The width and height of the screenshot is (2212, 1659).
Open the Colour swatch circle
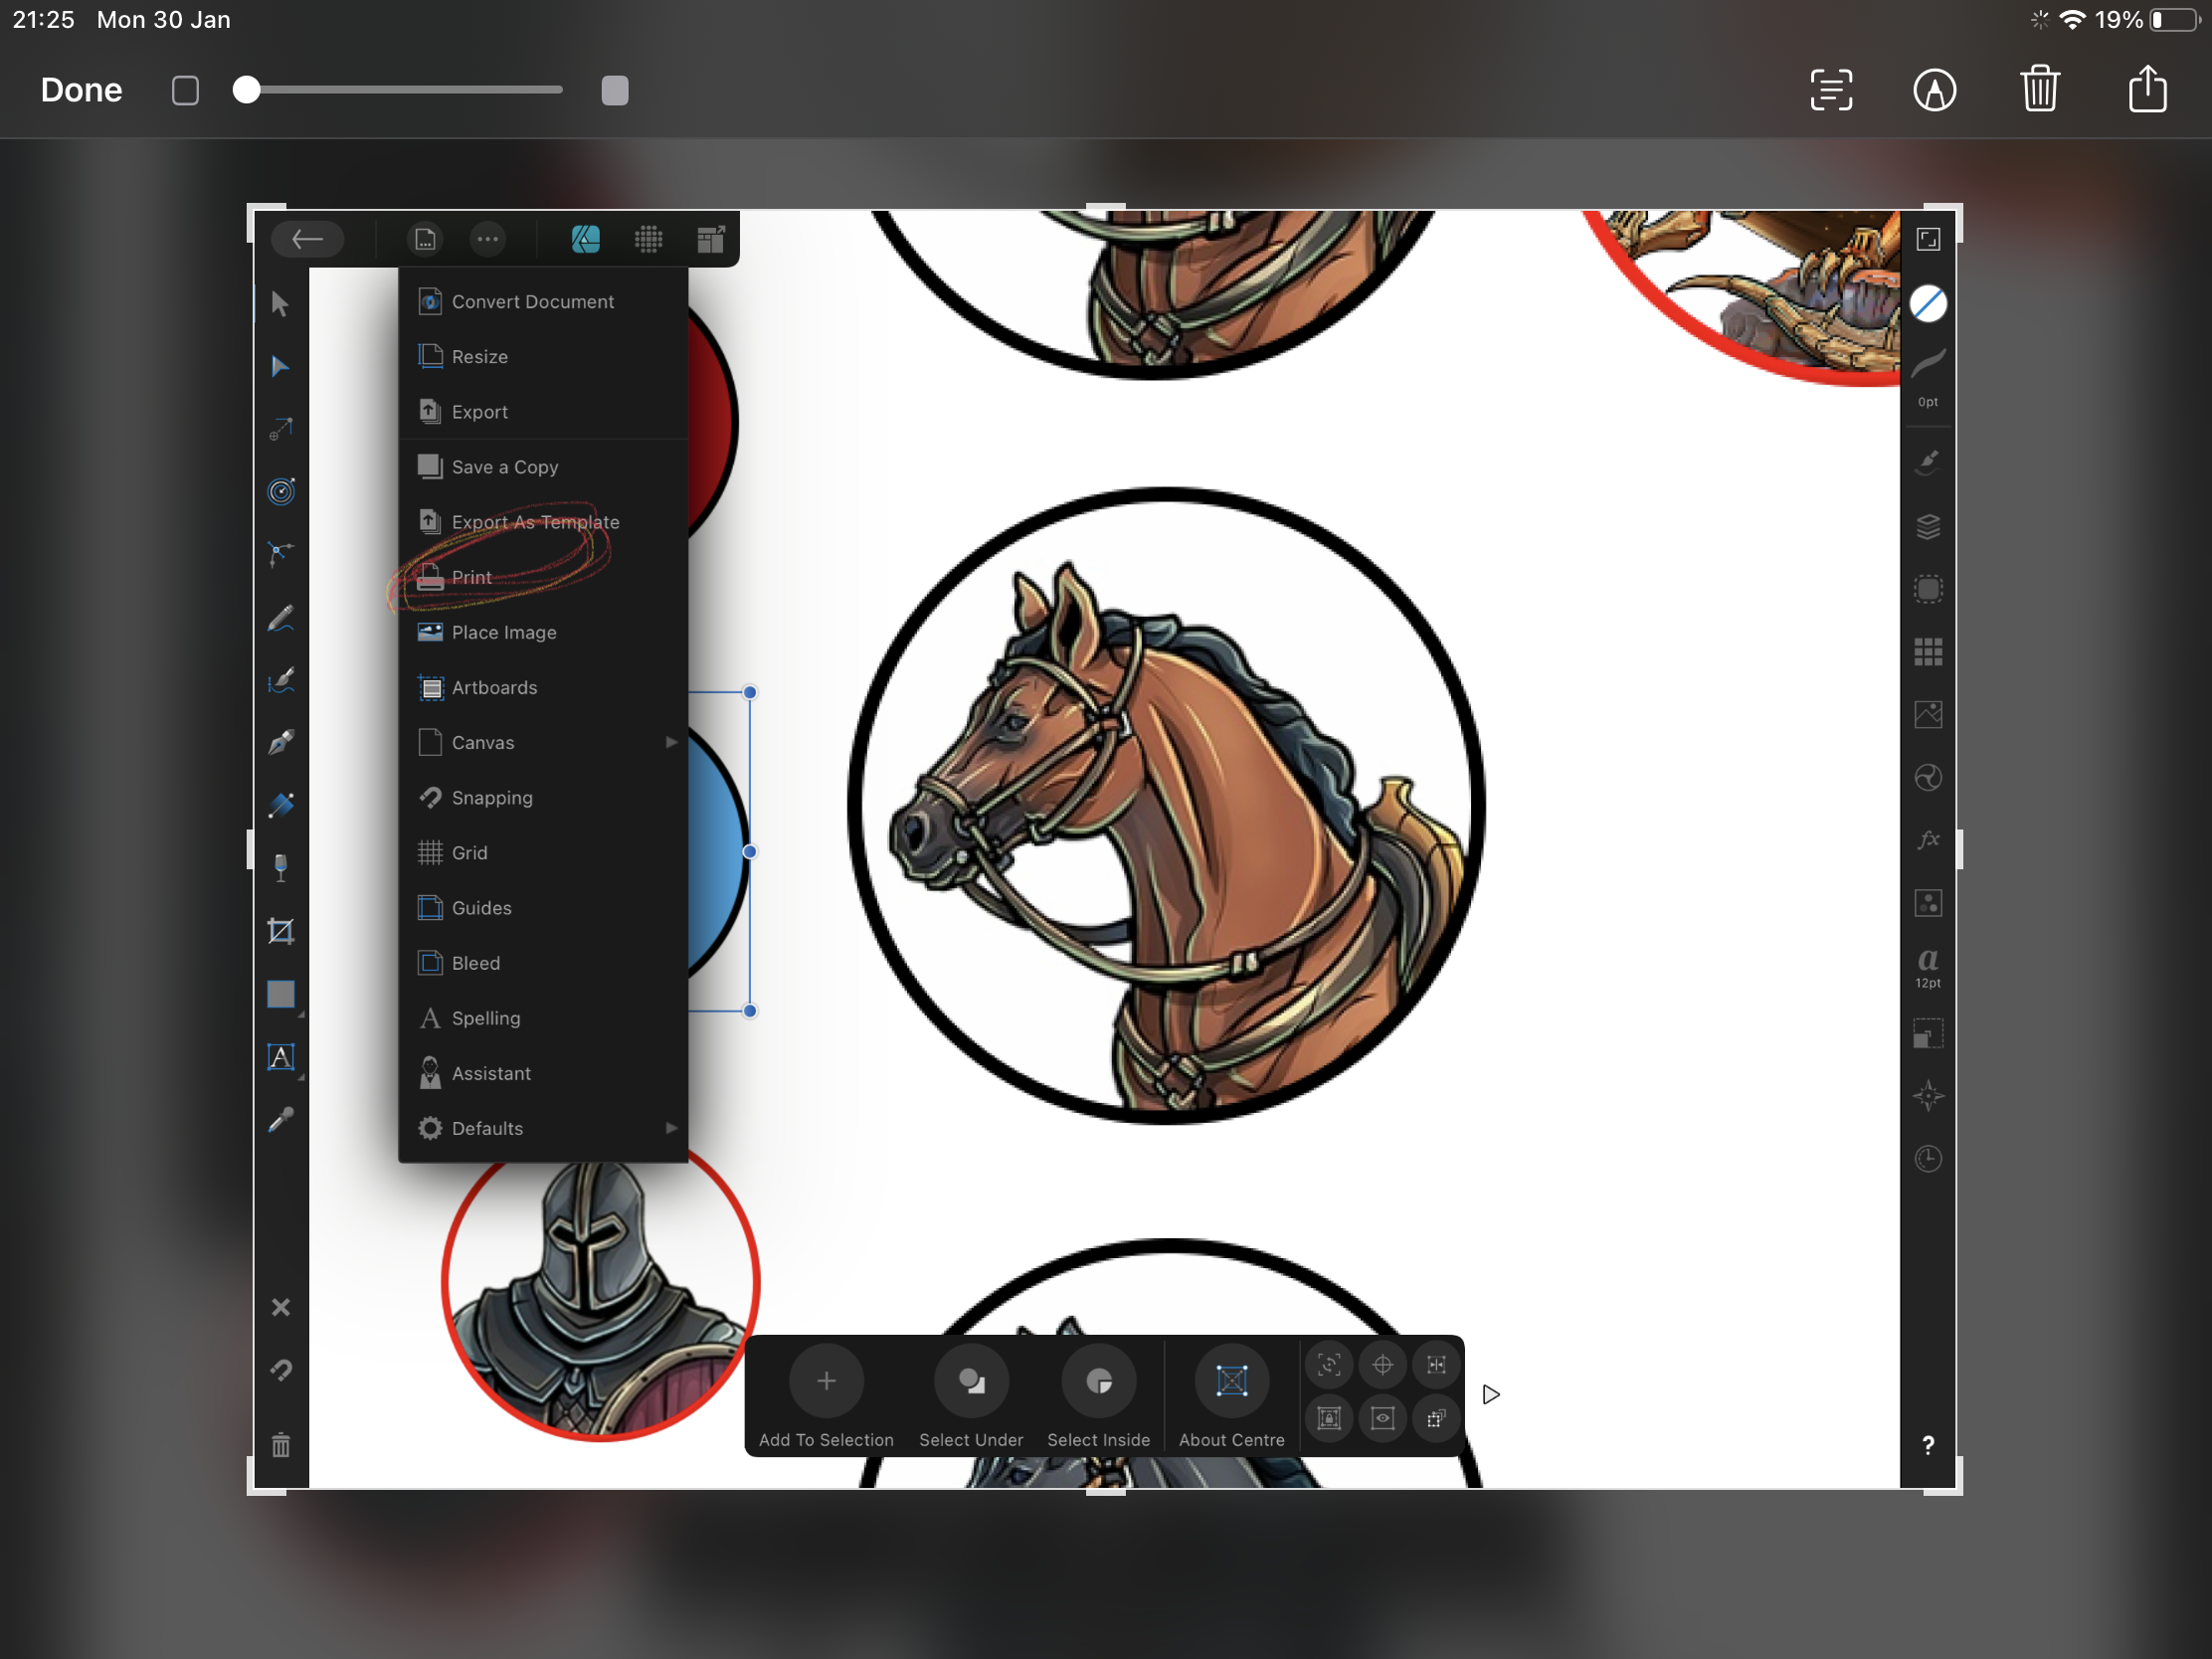[x=1928, y=304]
